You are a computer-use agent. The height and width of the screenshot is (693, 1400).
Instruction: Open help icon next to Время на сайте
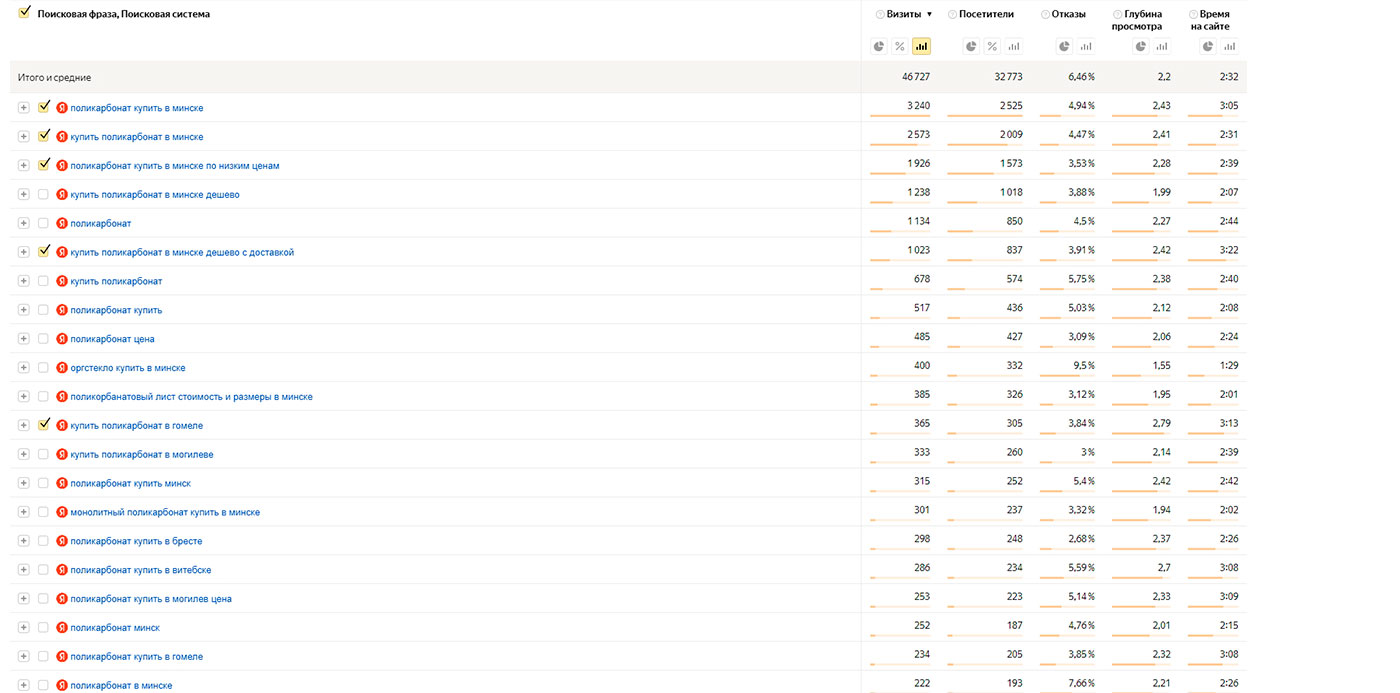(1194, 14)
